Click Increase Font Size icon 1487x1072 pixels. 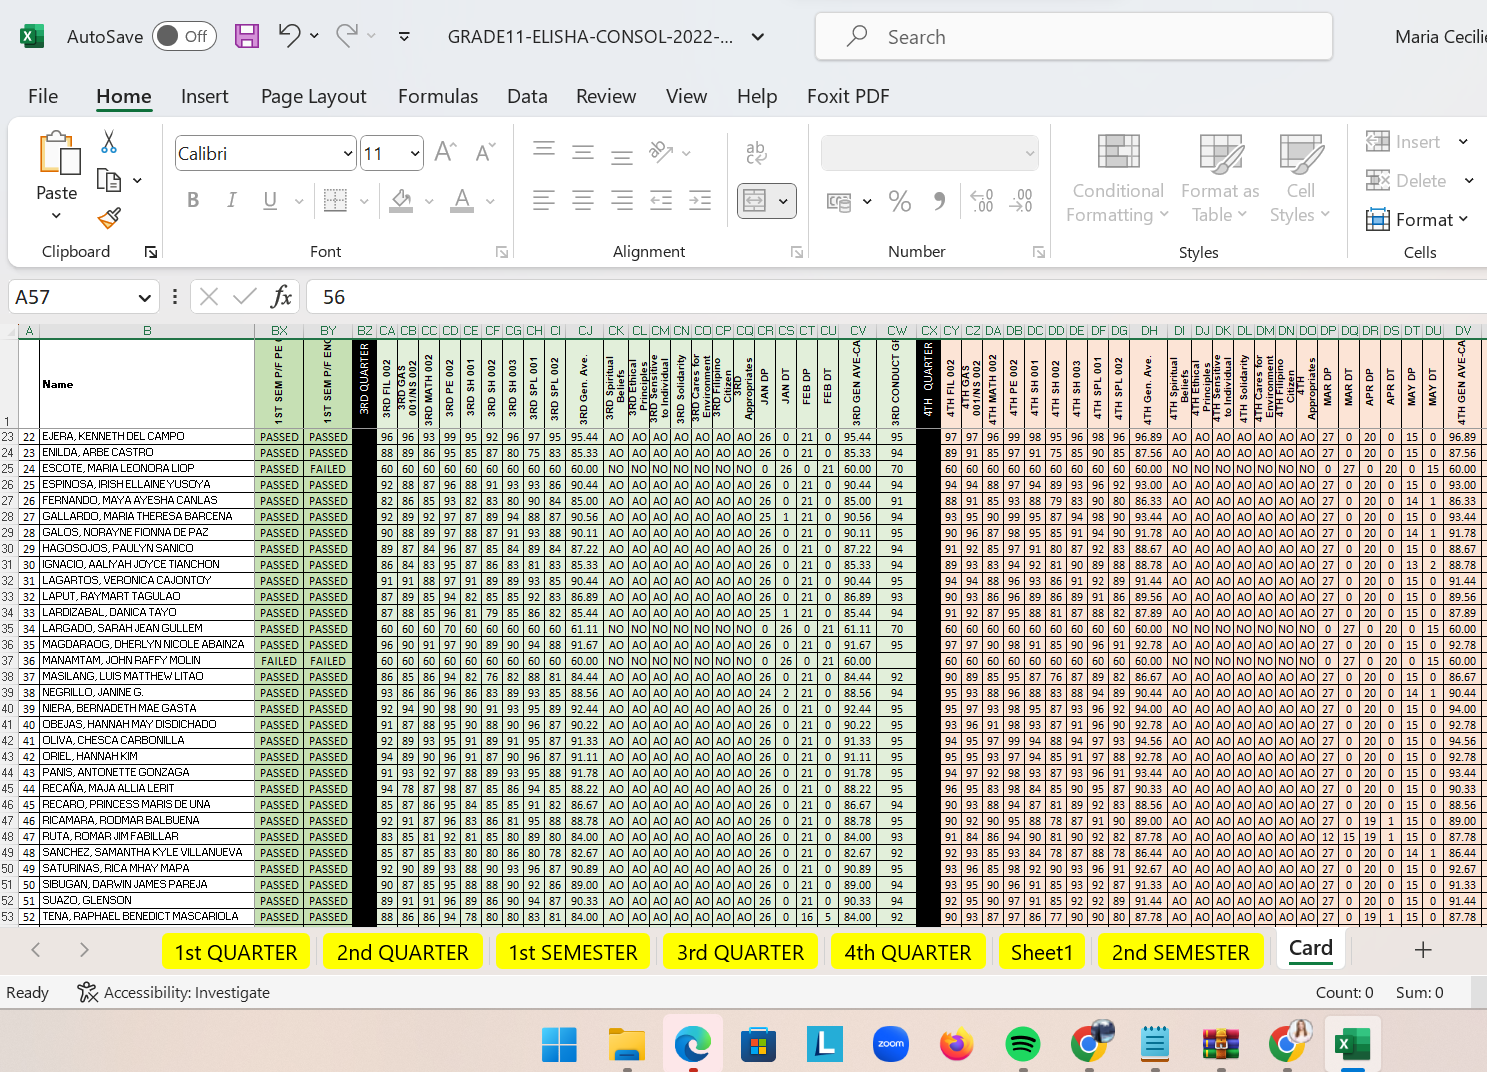point(446,152)
